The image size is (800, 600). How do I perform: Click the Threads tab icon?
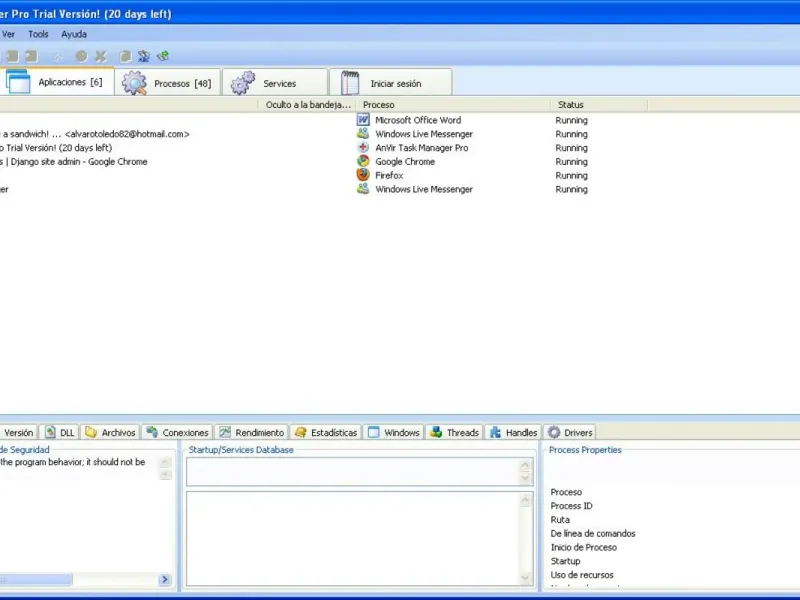pyautogui.click(x=436, y=432)
